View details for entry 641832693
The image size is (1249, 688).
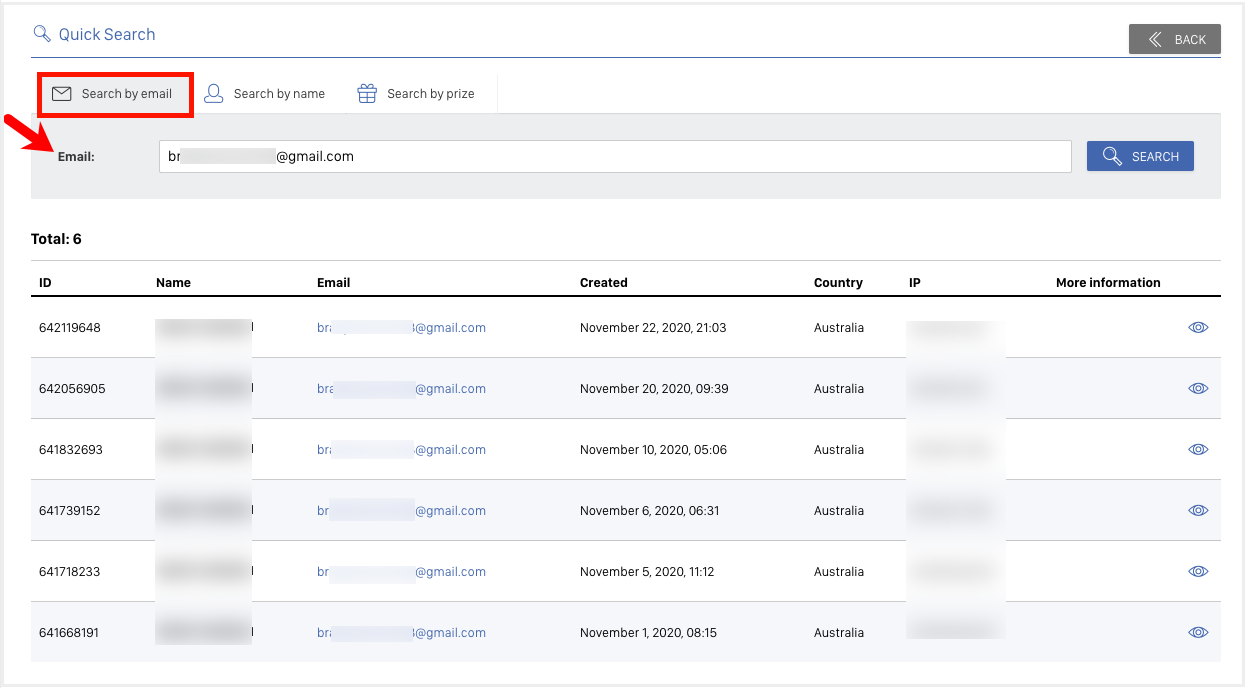(1198, 449)
